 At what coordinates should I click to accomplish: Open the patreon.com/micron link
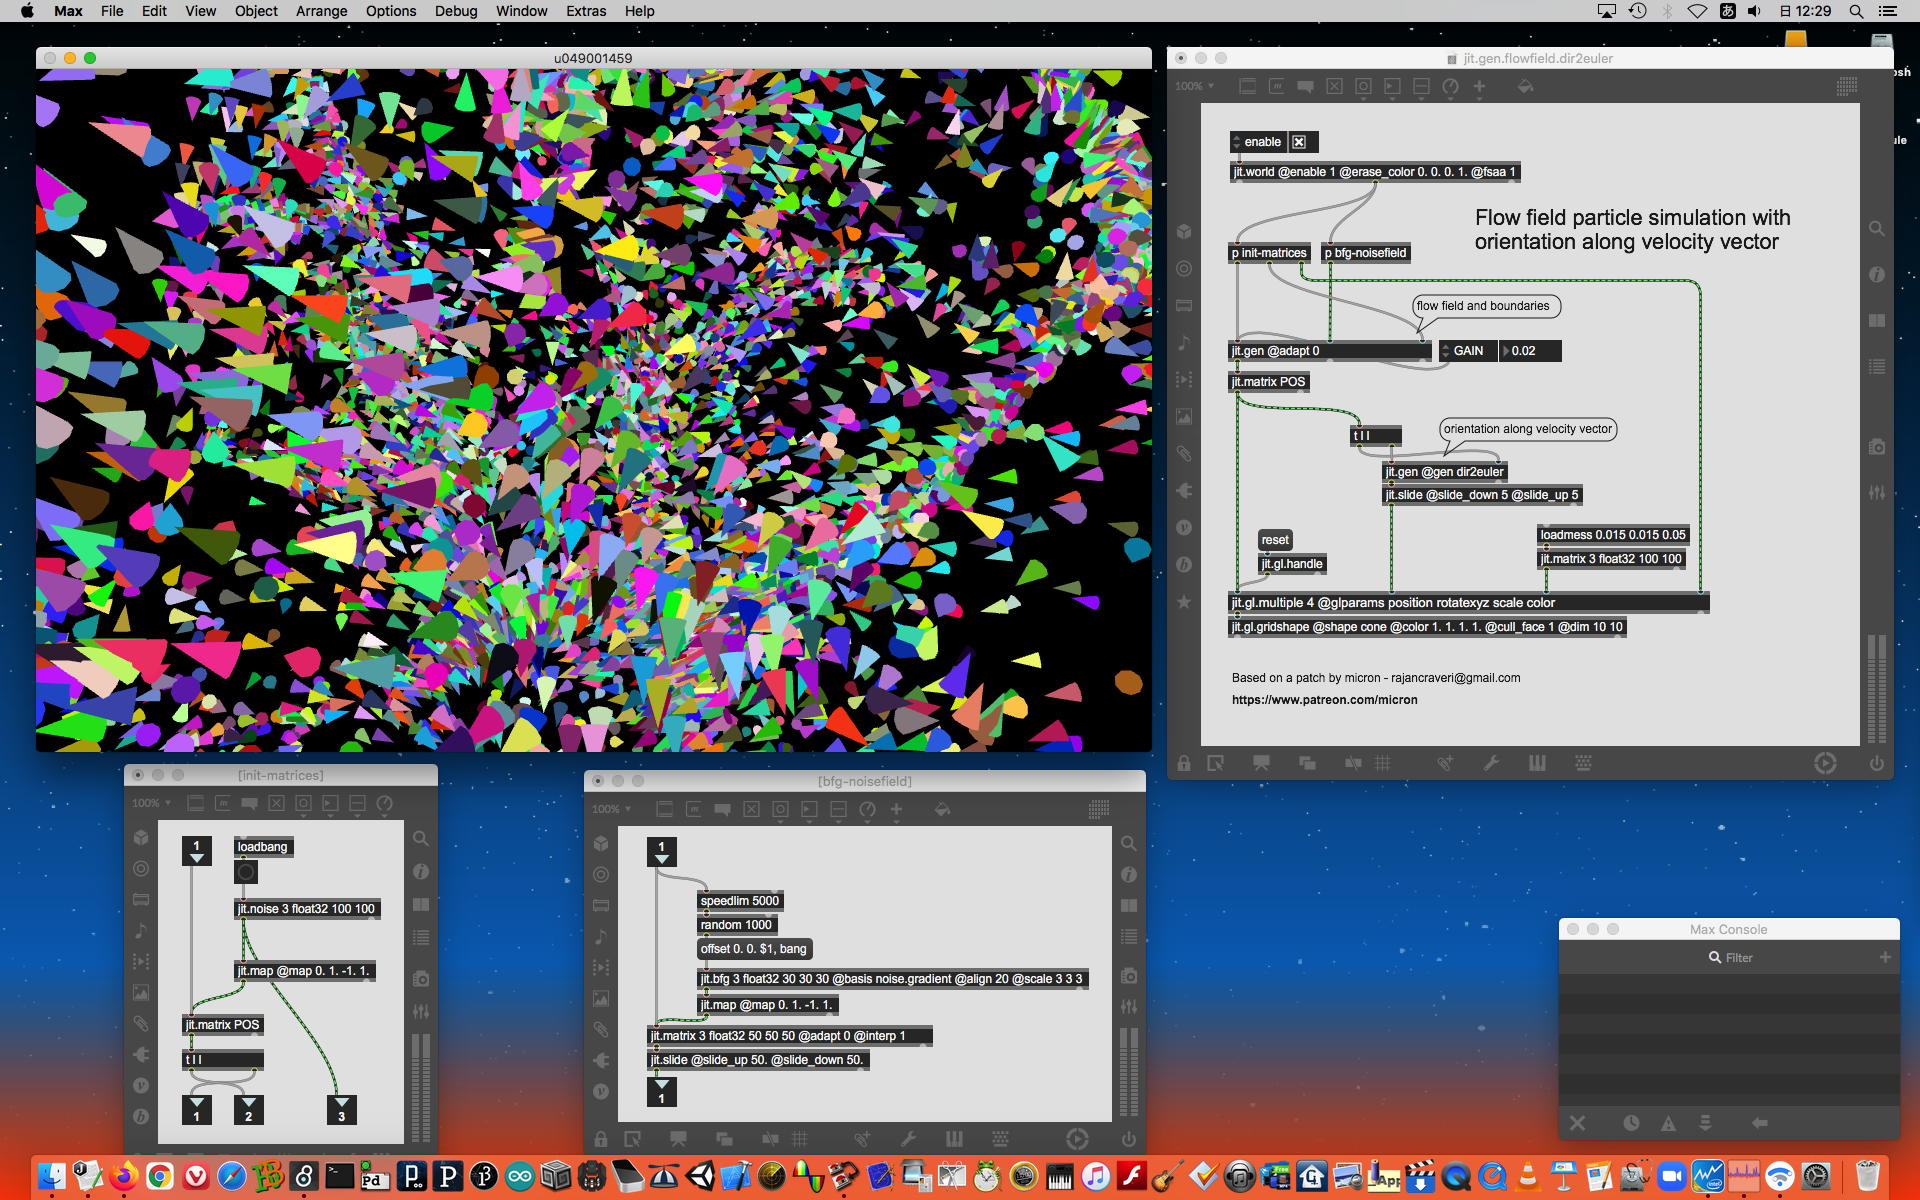1324,700
